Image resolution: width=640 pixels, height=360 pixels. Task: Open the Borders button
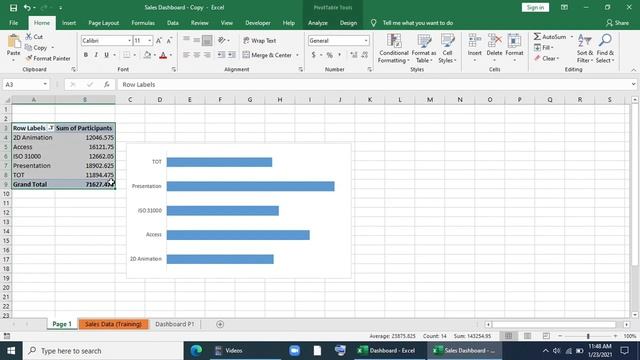127,55
